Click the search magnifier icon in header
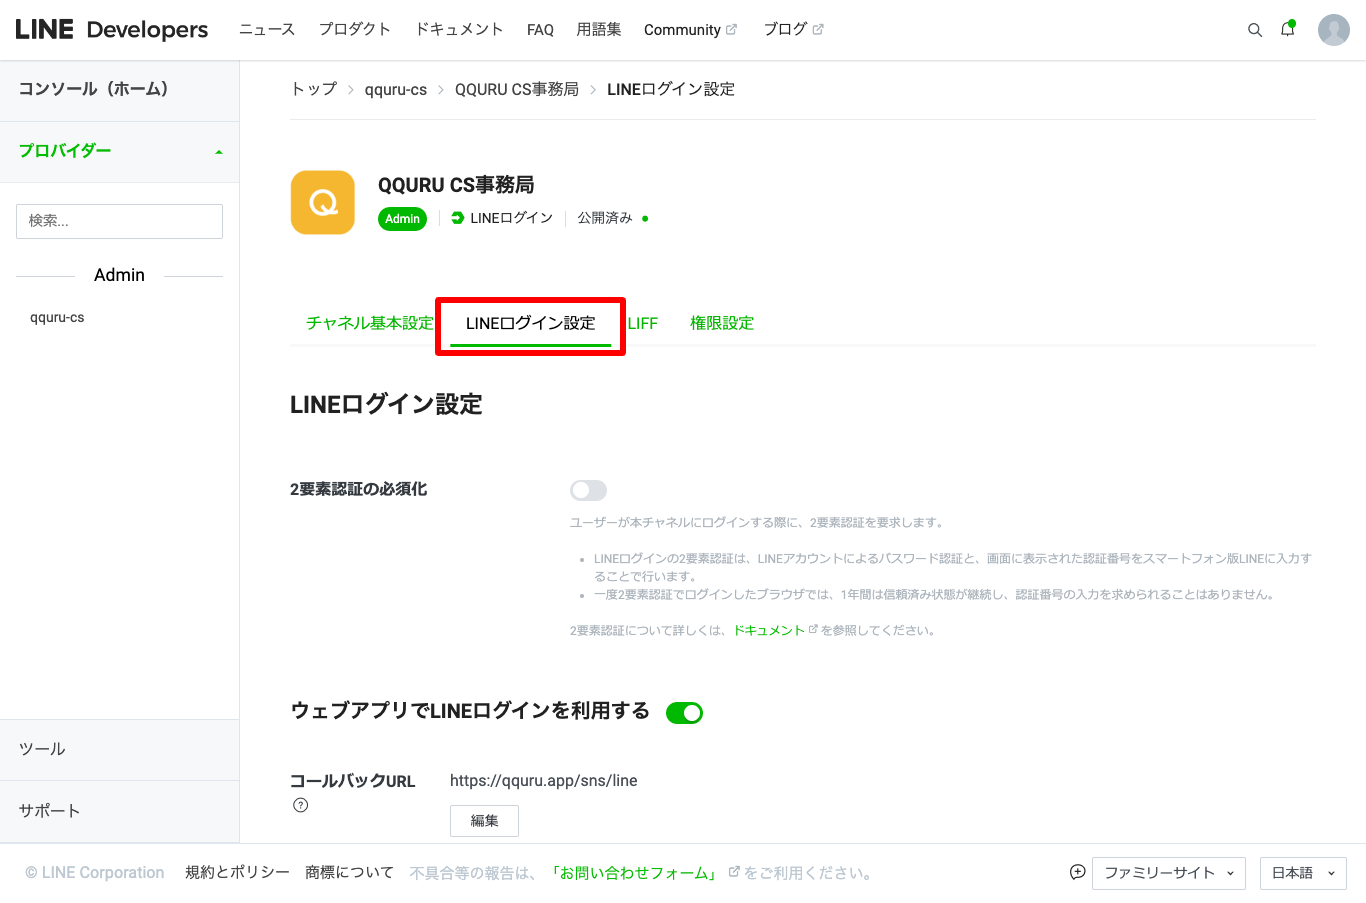 [x=1254, y=30]
